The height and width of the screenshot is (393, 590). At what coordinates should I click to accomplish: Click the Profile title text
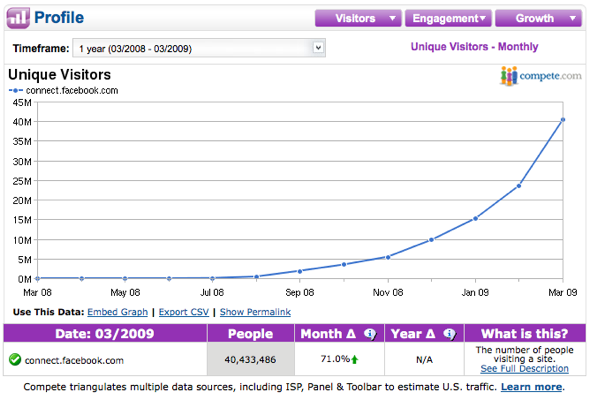tap(59, 18)
